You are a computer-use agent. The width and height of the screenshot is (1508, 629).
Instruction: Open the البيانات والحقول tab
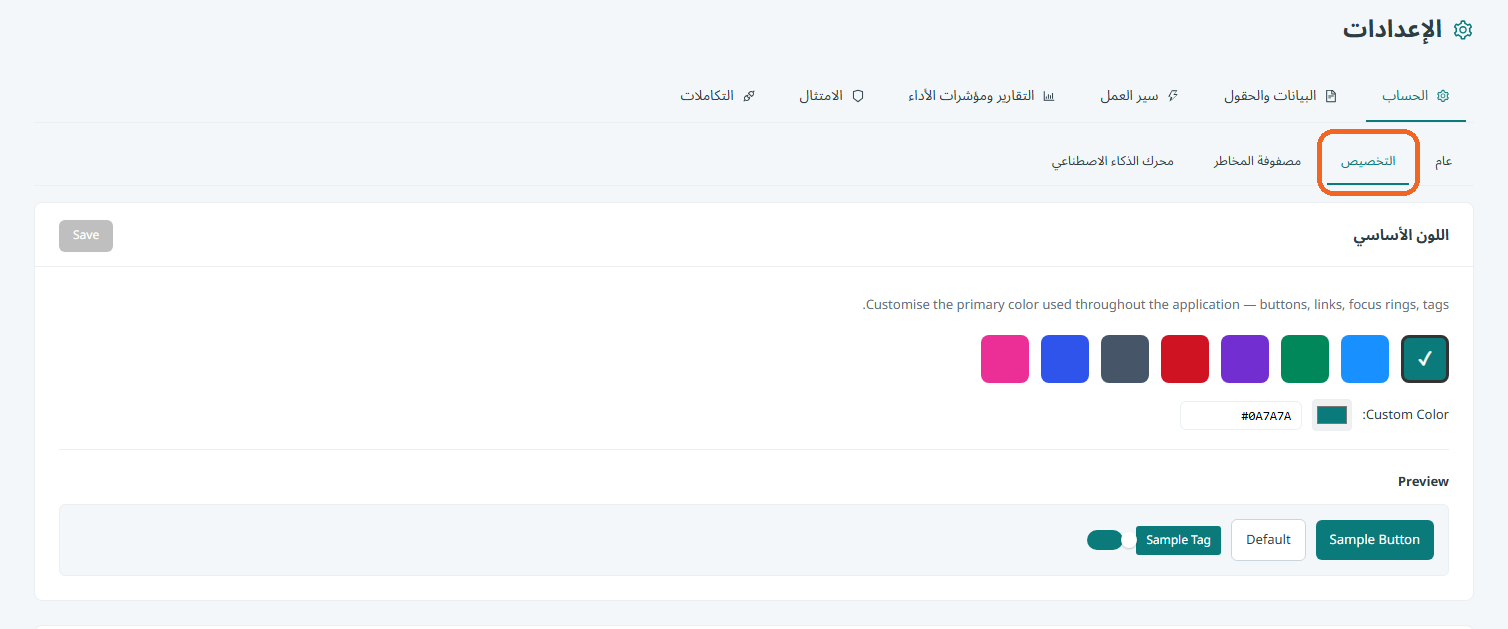click(1280, 96)
